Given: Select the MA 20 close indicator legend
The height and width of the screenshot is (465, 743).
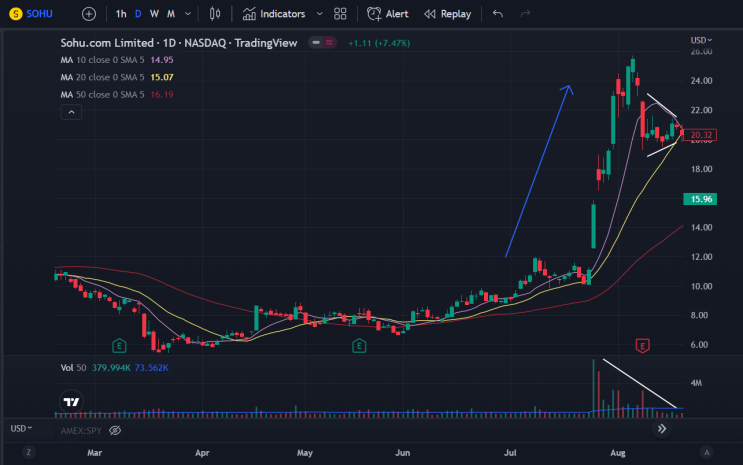Looking at the screenshot, I should (x=102, y=77).
